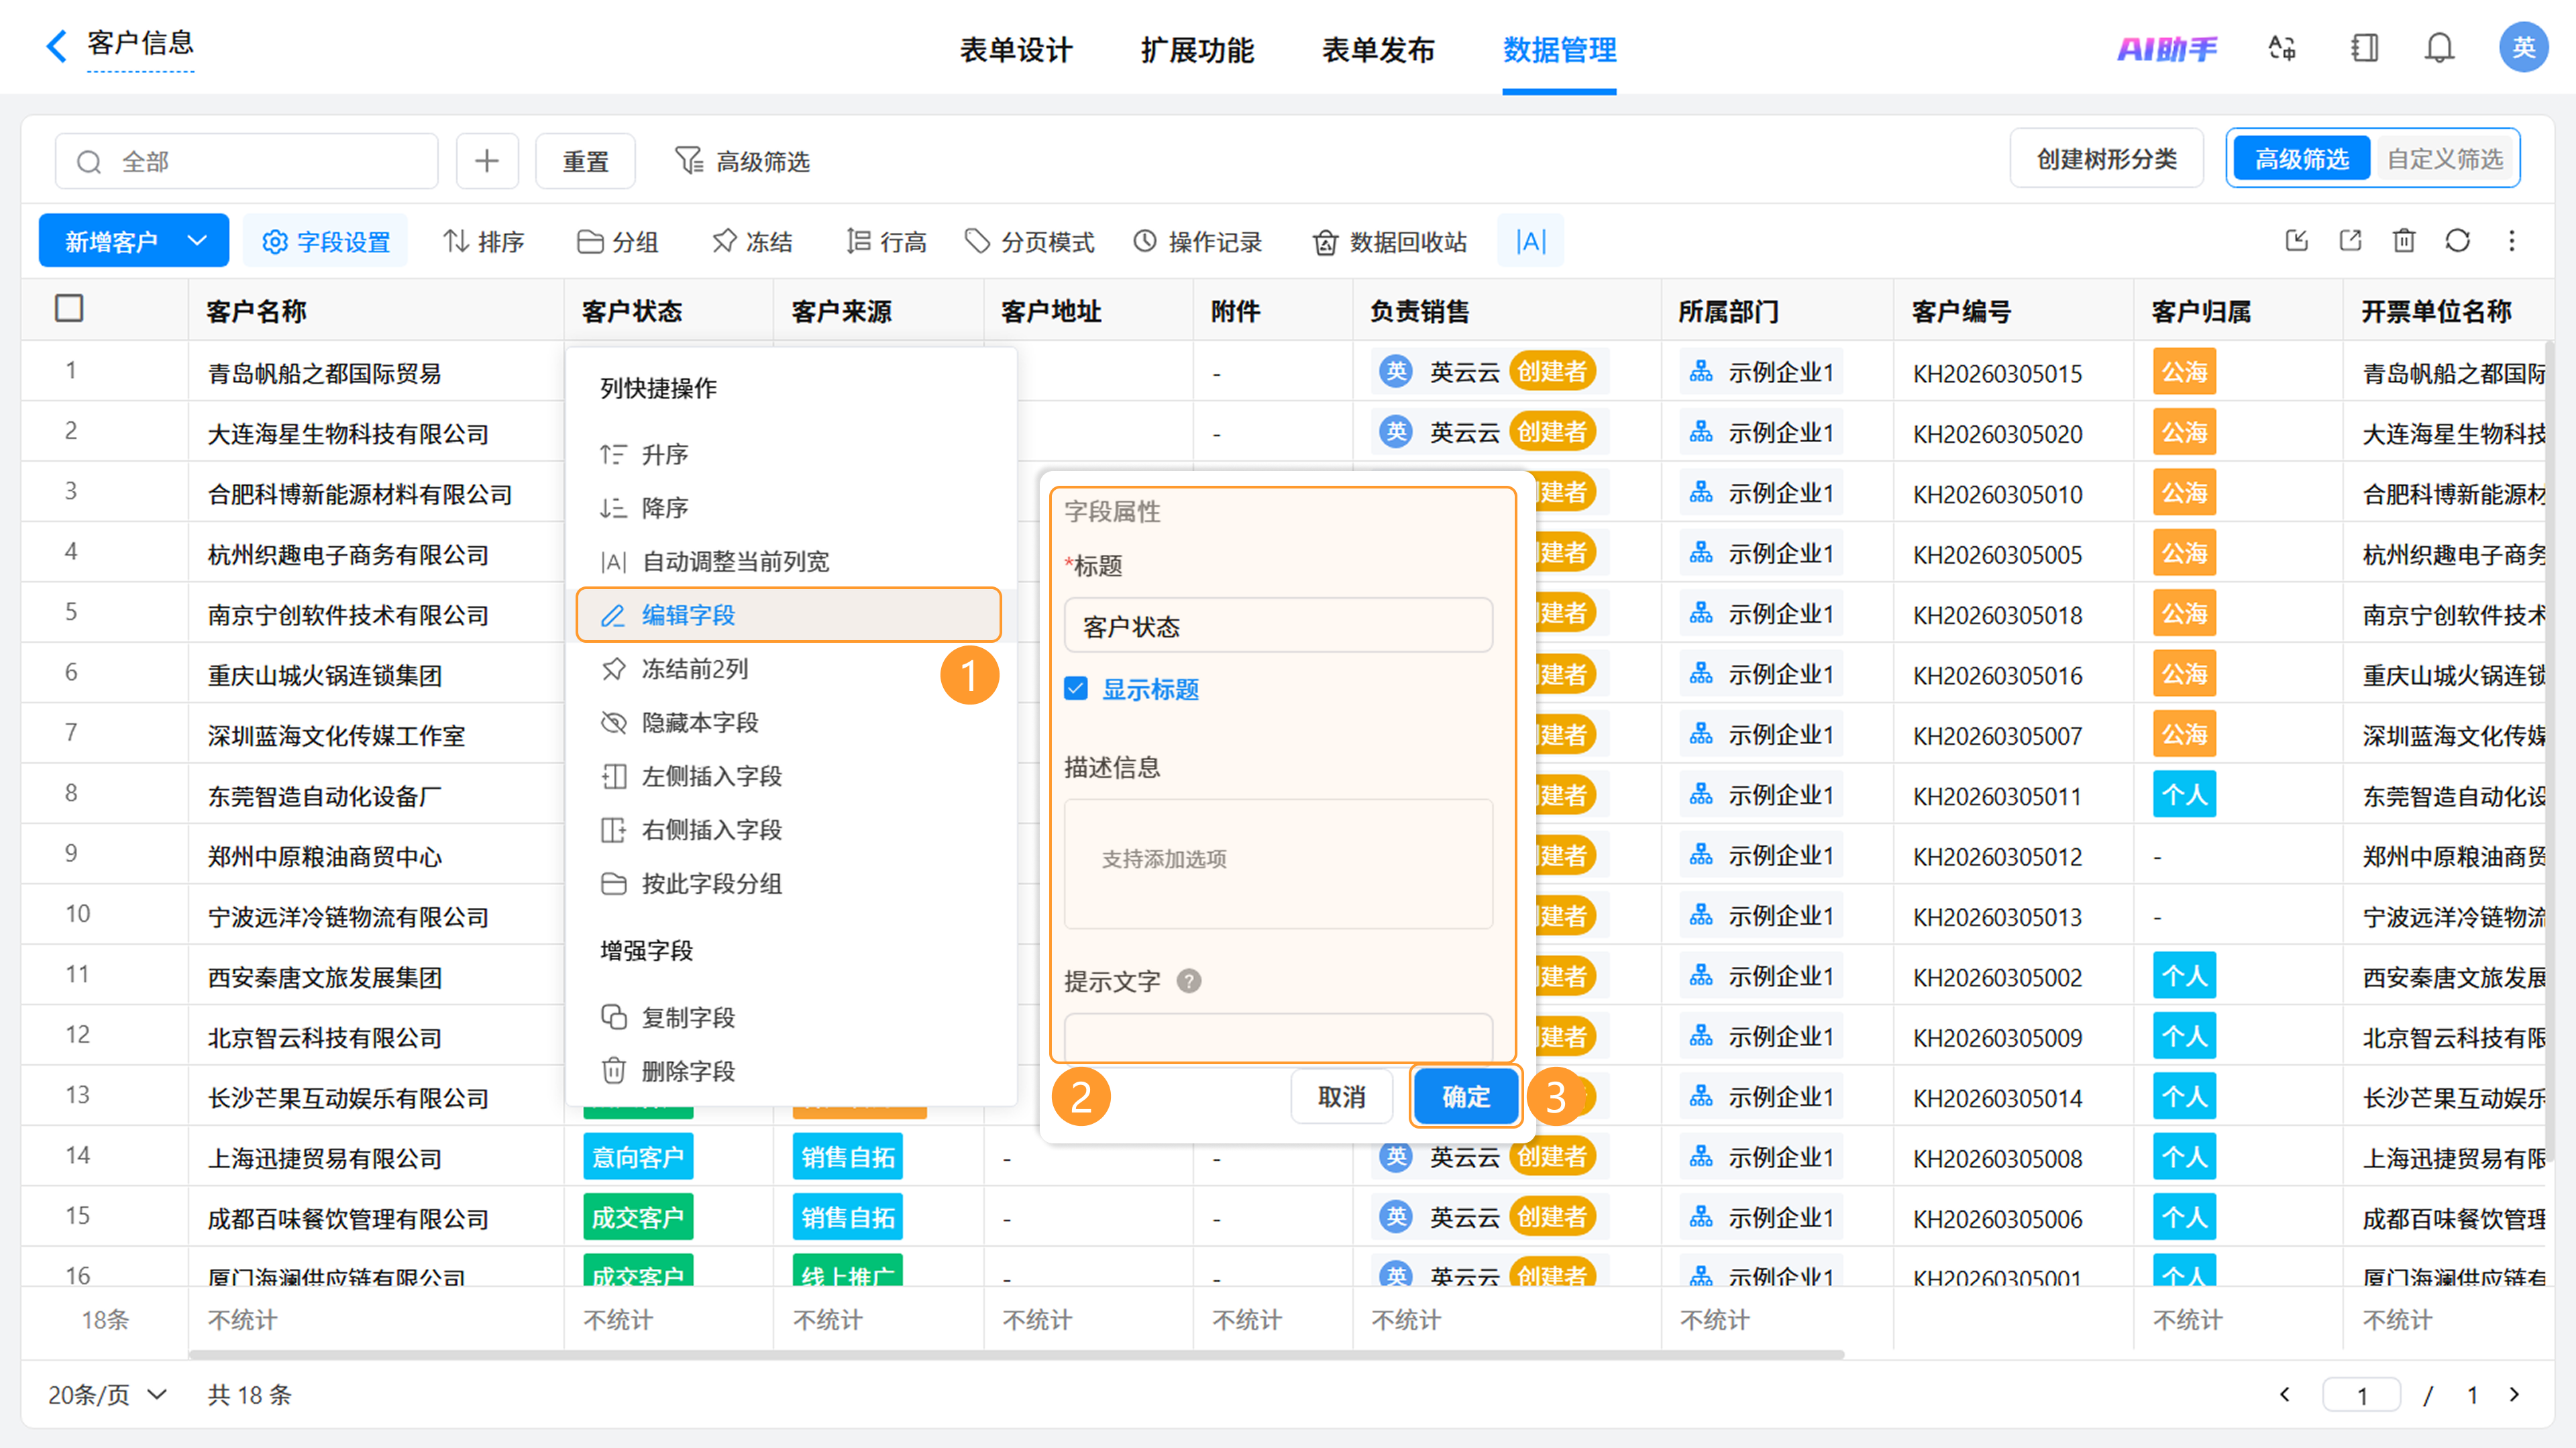Click the 冻结 freeze option
The height and width of the screenshot is (1448, 2576).
(752, 241)
